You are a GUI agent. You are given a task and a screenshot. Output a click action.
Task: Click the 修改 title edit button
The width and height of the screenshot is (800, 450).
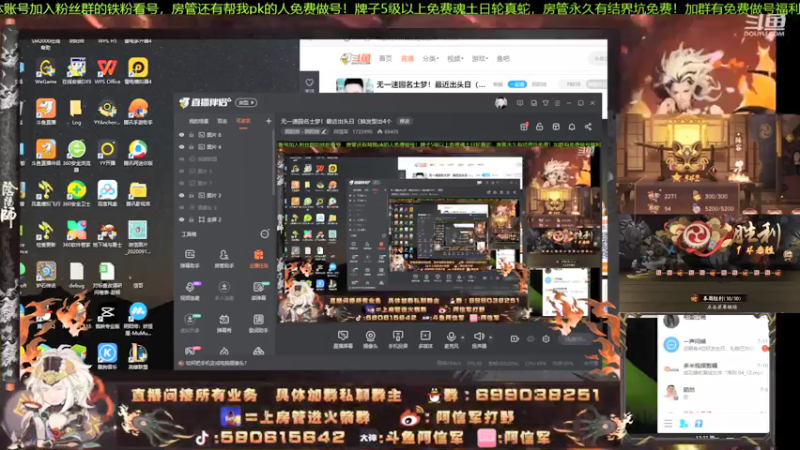405,121
